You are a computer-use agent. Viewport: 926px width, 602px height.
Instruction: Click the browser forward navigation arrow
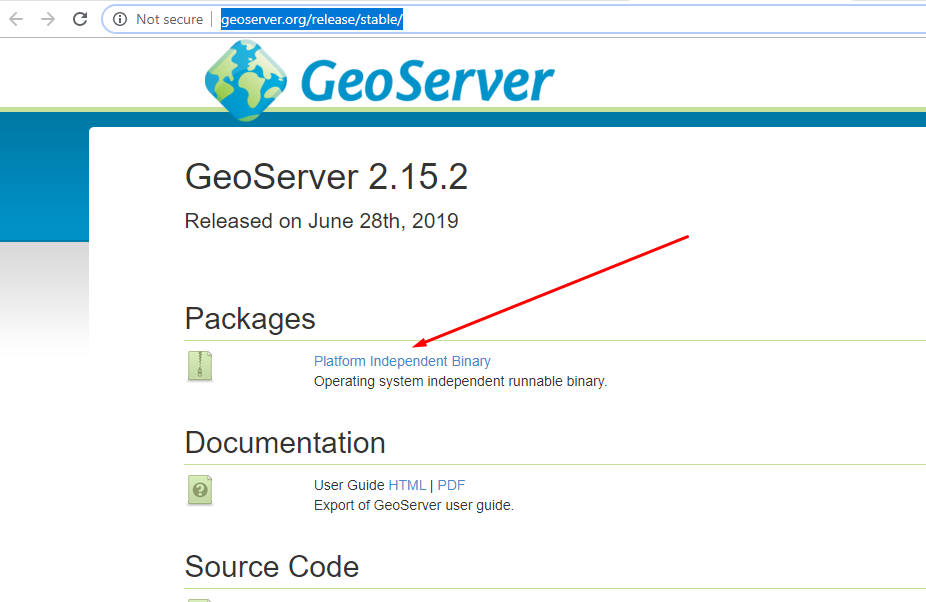(47, 17)
